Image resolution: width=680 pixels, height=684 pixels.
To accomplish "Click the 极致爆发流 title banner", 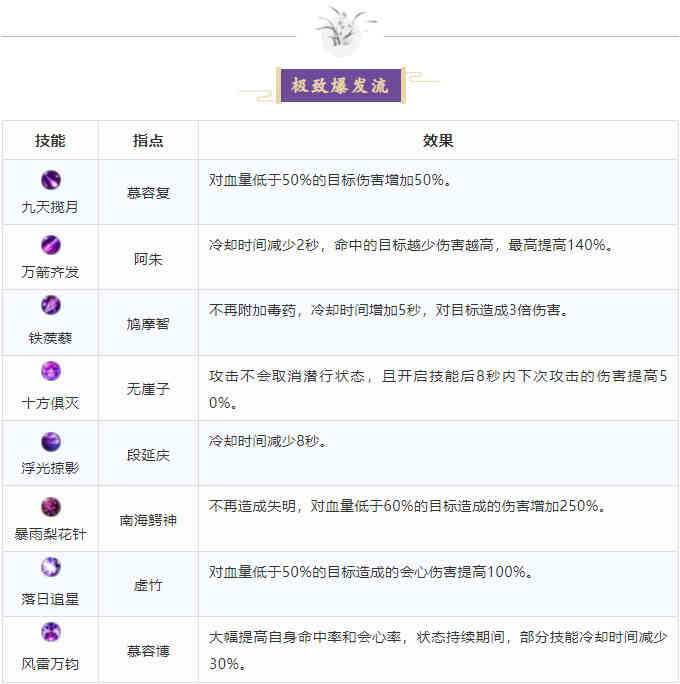I will pyautogui.click(x=339, y=85).
